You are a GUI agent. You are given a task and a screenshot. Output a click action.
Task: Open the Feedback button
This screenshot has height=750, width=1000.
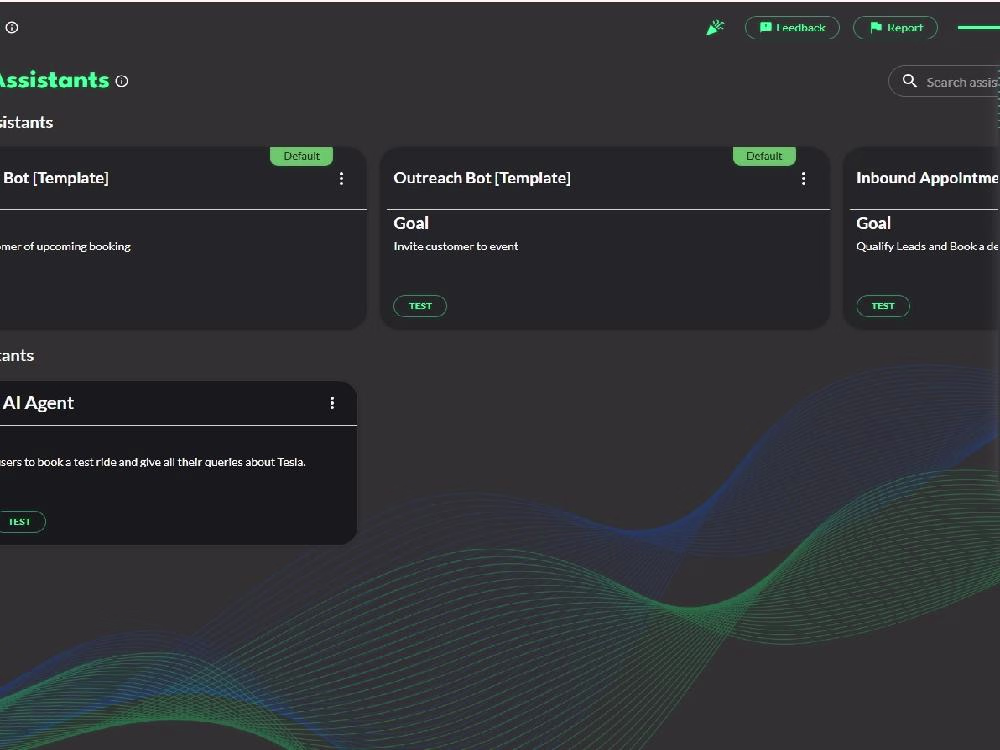point(792,27)
